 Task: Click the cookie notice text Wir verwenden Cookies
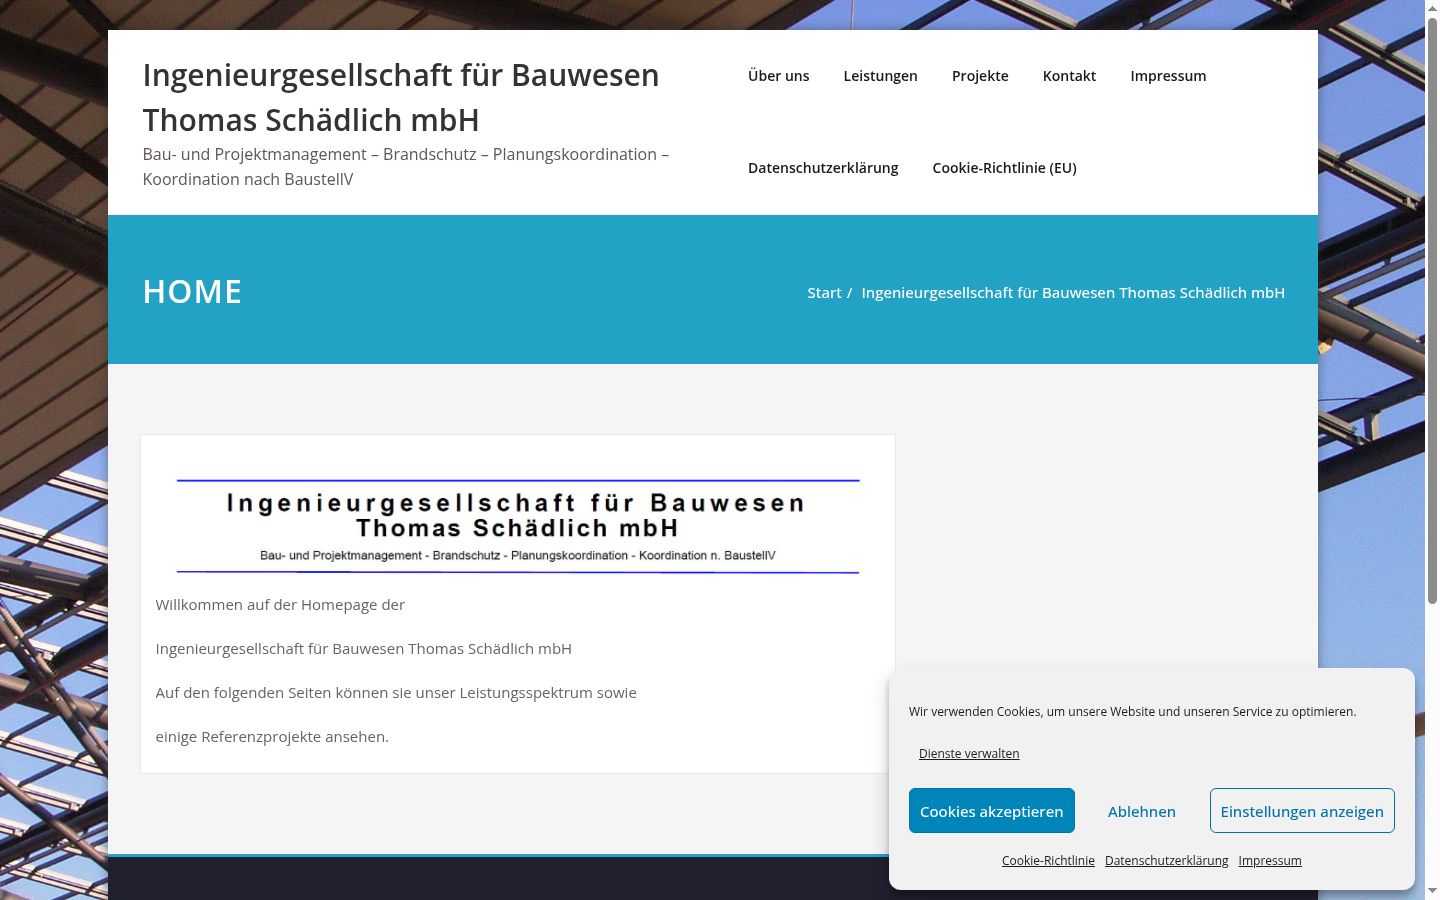(1132, 712)
